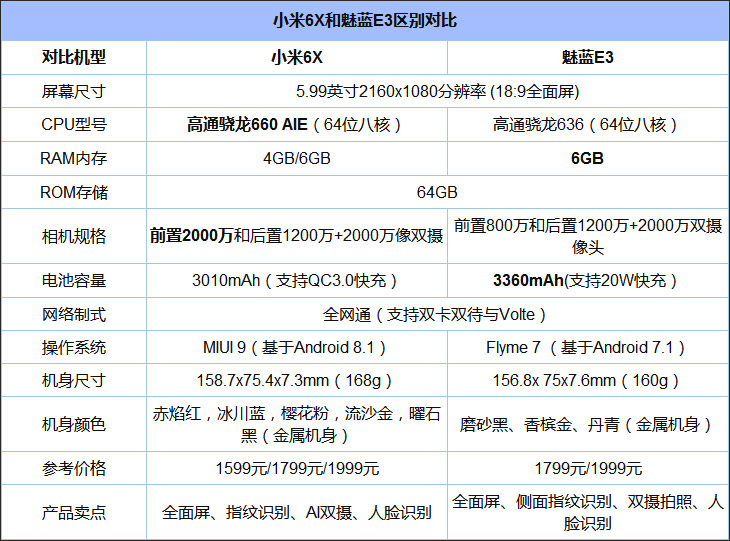Click the 1599元/1799元/1999元 price cell

point(297,468)
